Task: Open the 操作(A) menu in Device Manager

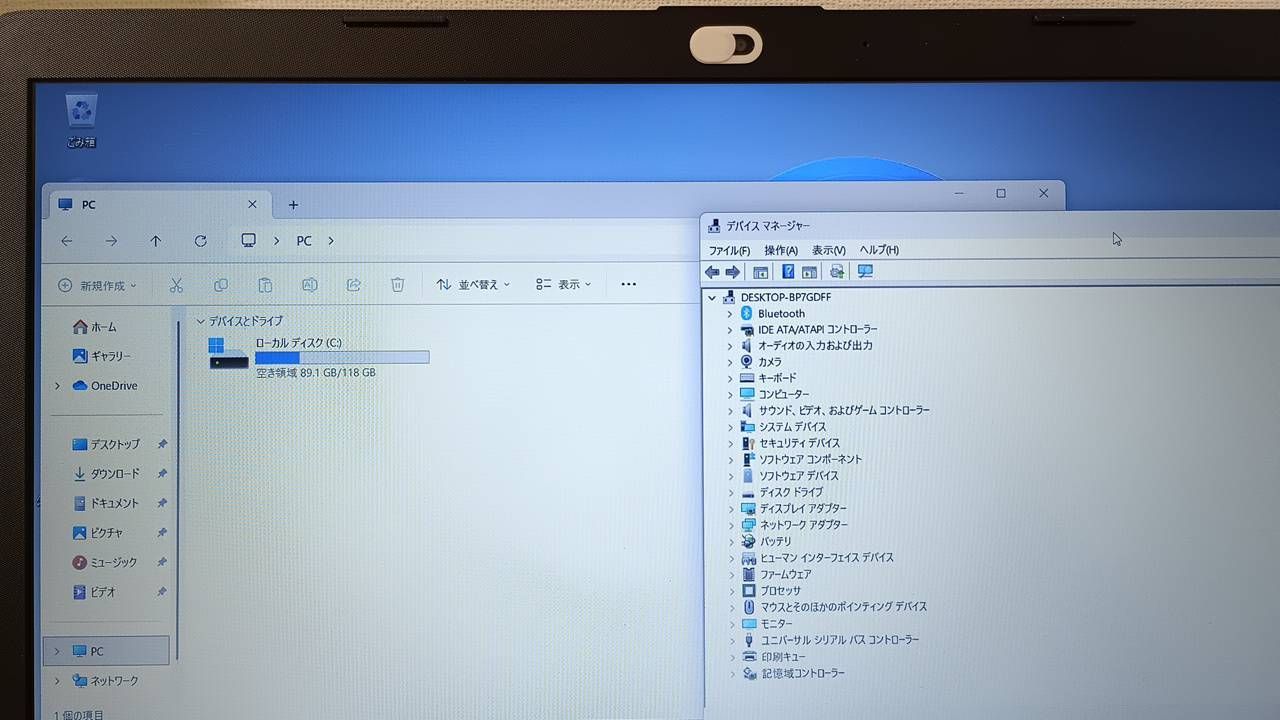Action: 781,250
